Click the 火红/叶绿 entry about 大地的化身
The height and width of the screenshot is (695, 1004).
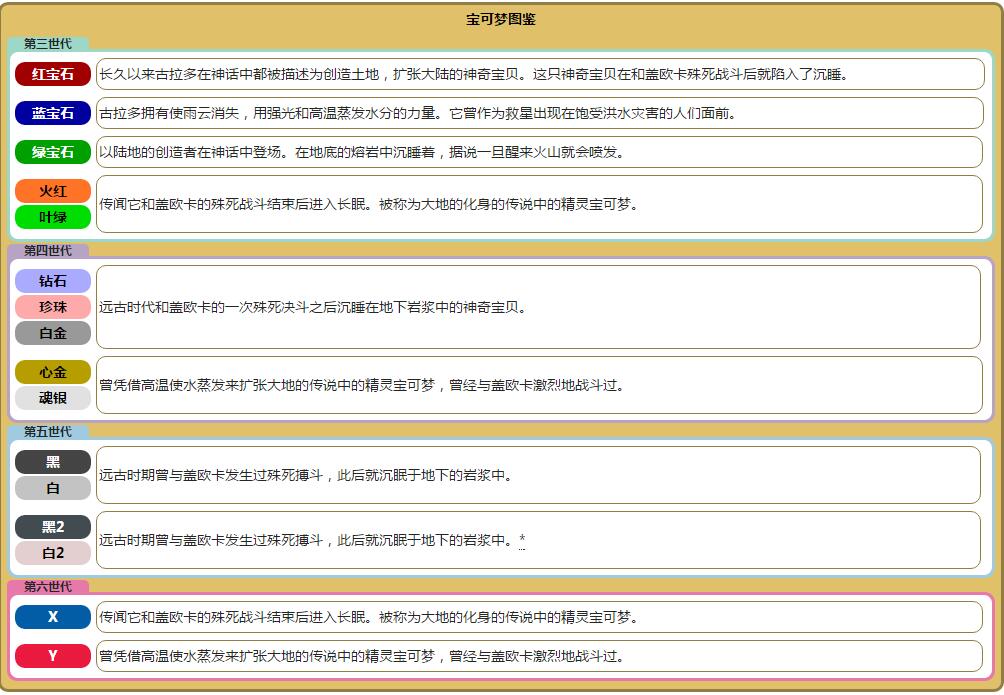coord(539,204)
